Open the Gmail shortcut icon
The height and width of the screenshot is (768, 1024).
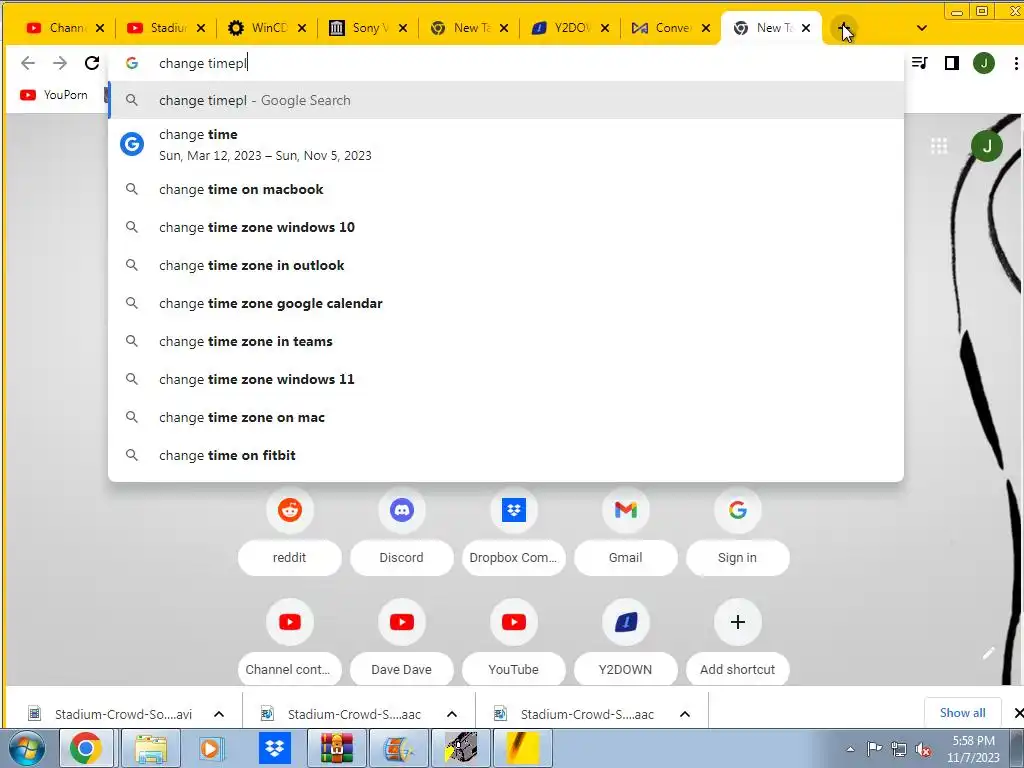click(x=626, y=509)
